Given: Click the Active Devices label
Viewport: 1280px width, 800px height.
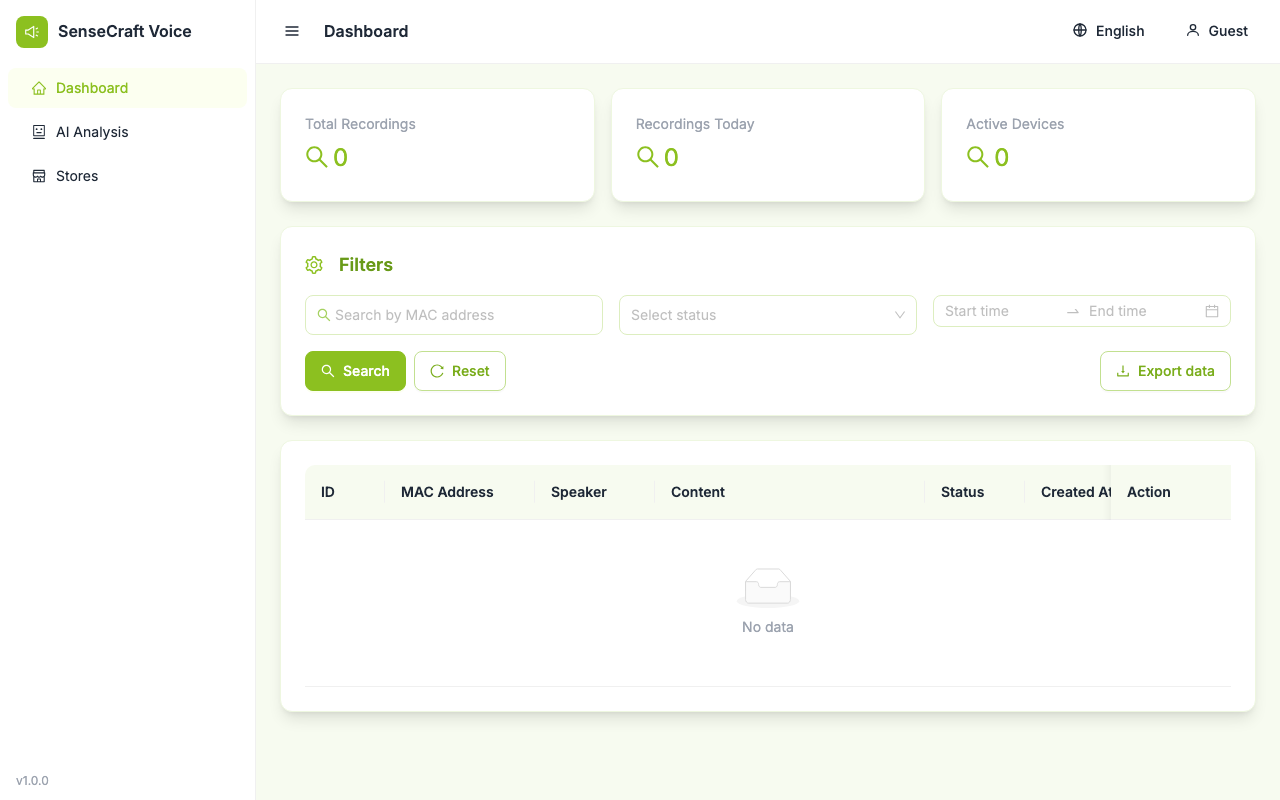Looking at the screenshot, I should [x=1015, y=124].
